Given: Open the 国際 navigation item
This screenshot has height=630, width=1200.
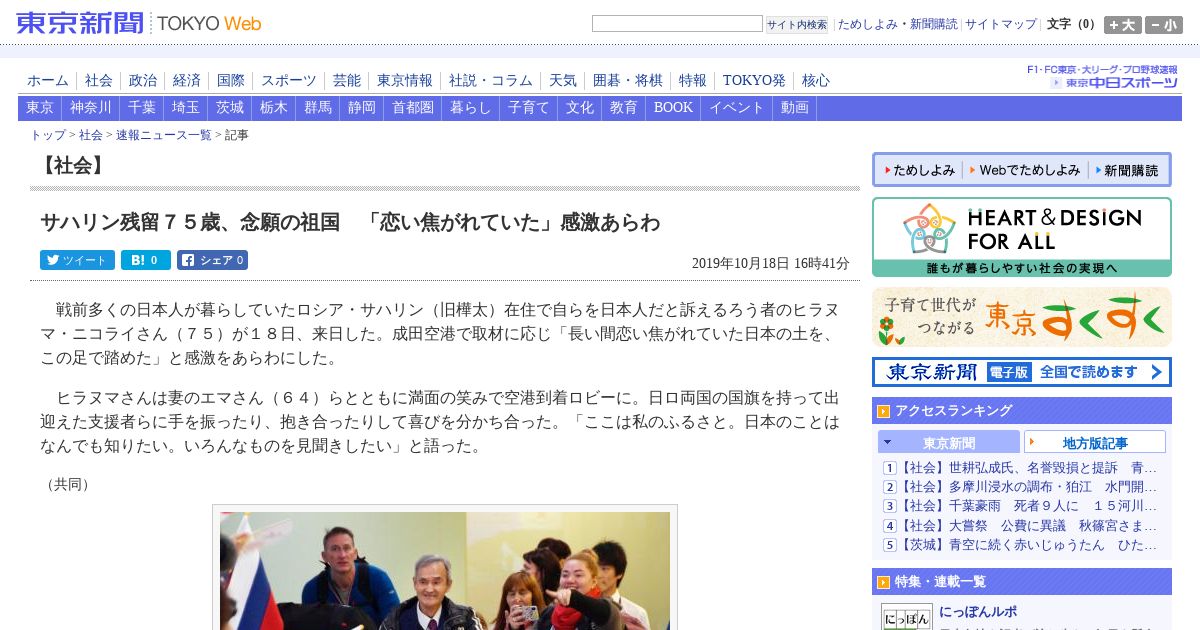Looking at the screenshot, I should click(231, 81).
